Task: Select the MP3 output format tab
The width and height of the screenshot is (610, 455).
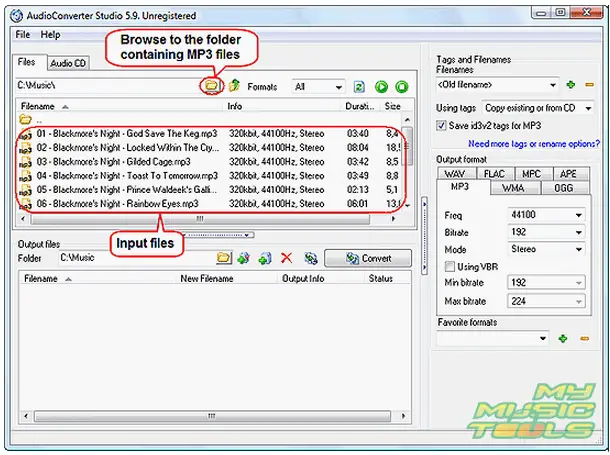Action: point(460,187)
